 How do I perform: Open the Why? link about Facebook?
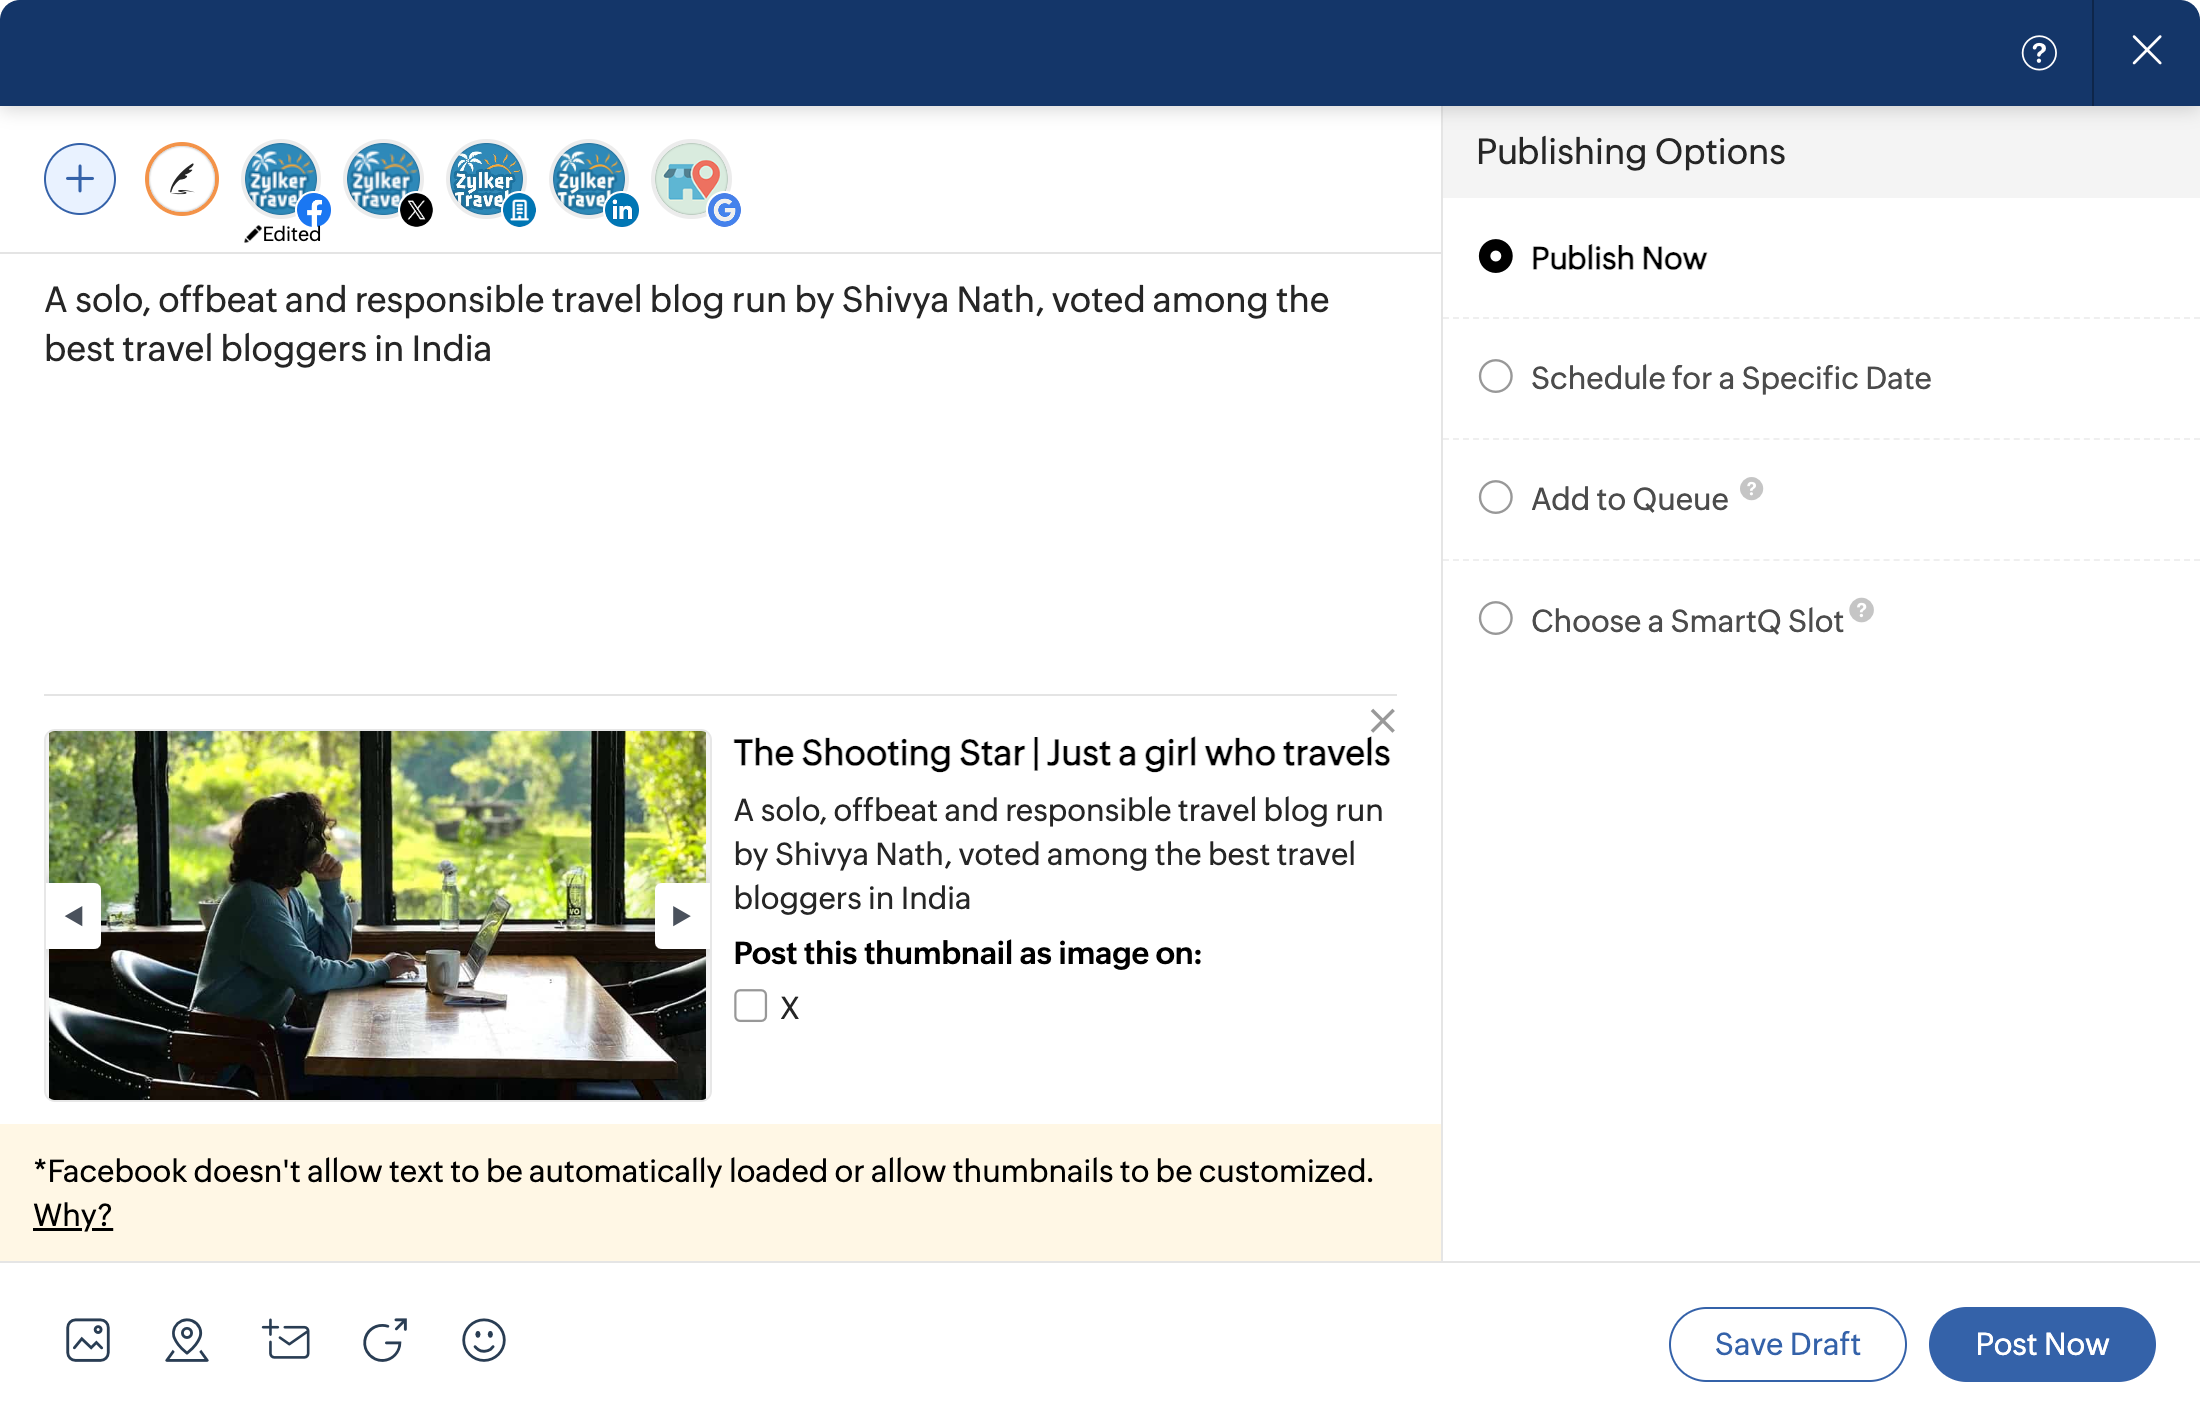73,1215
